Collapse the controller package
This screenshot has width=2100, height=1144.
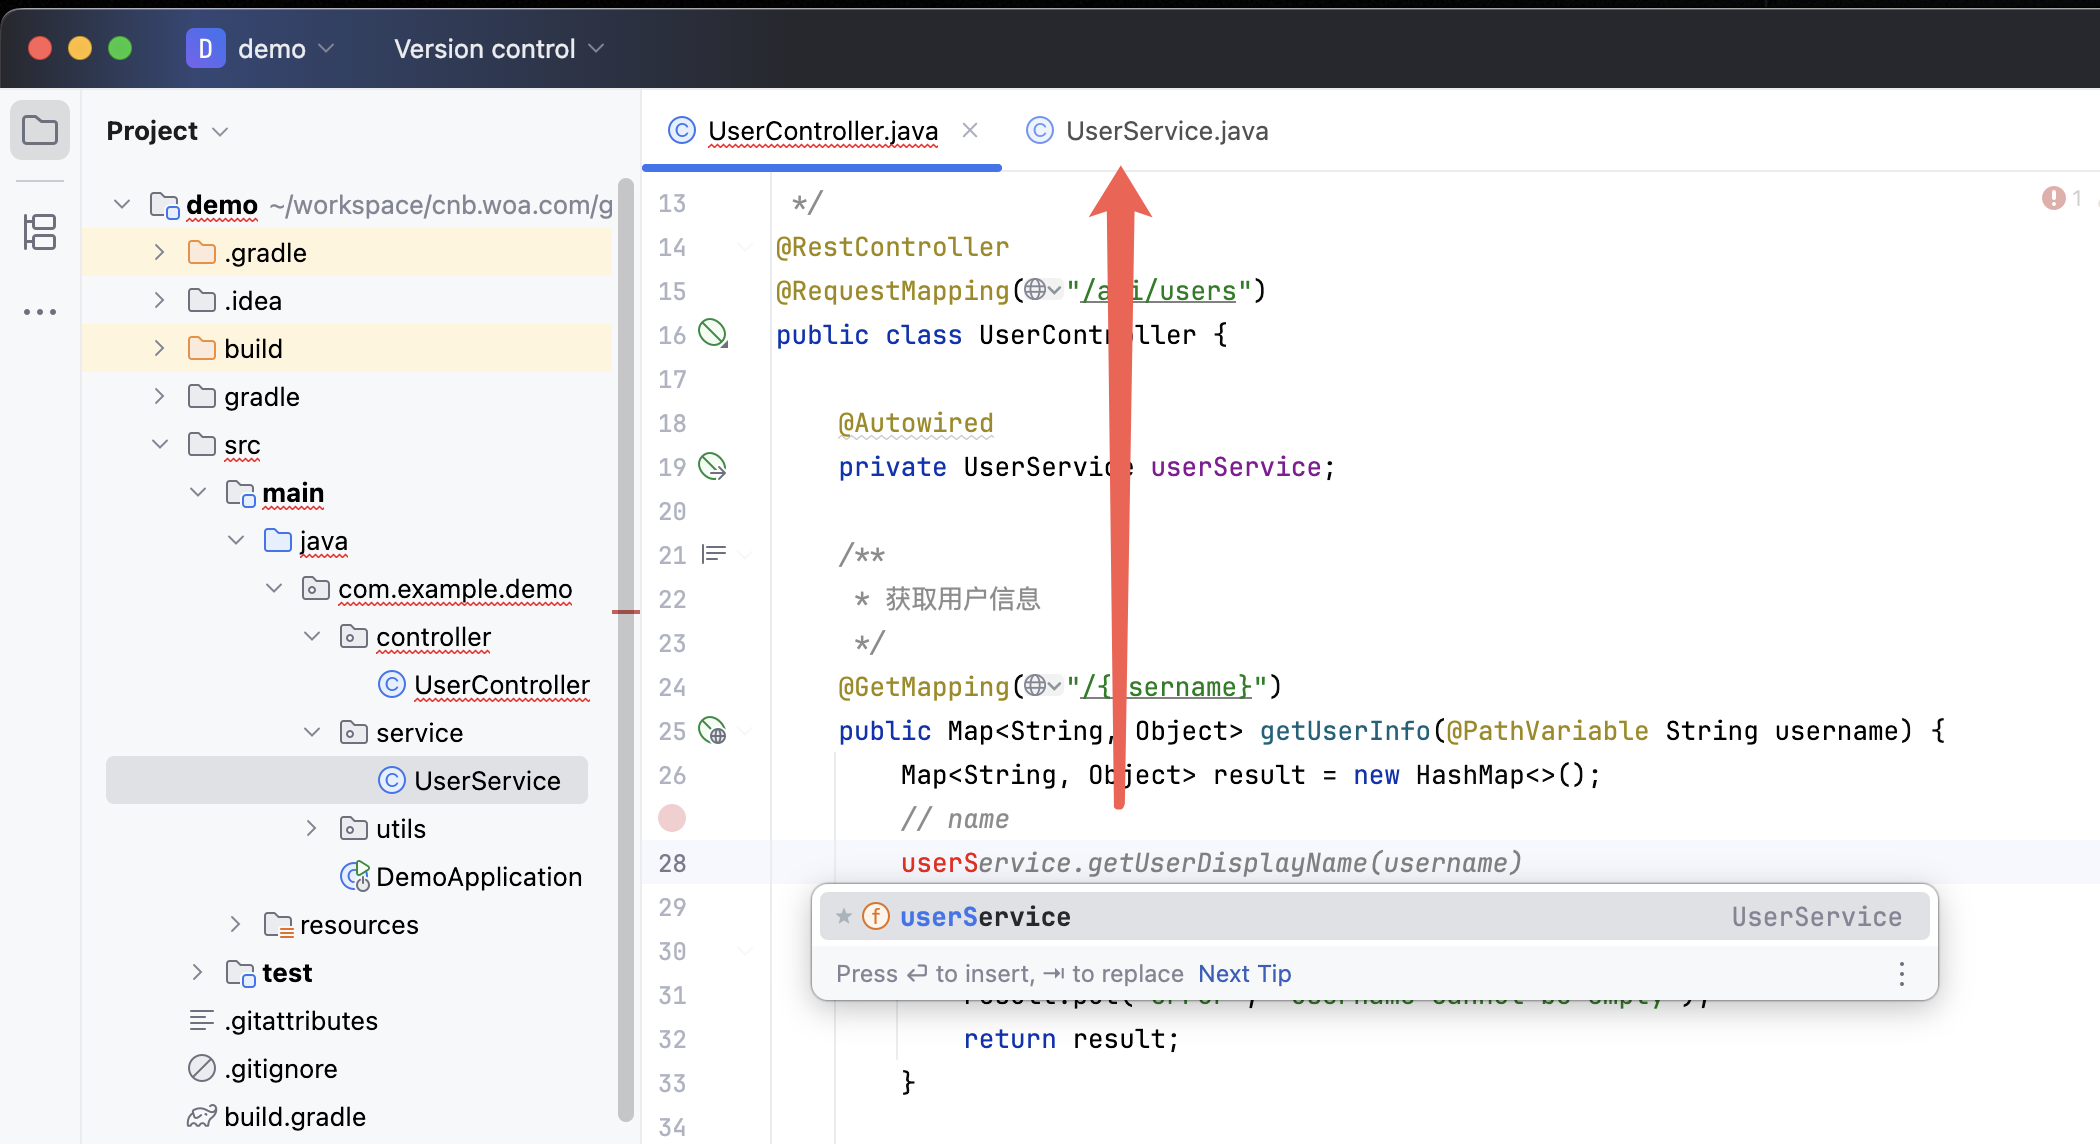click(312, 636)
